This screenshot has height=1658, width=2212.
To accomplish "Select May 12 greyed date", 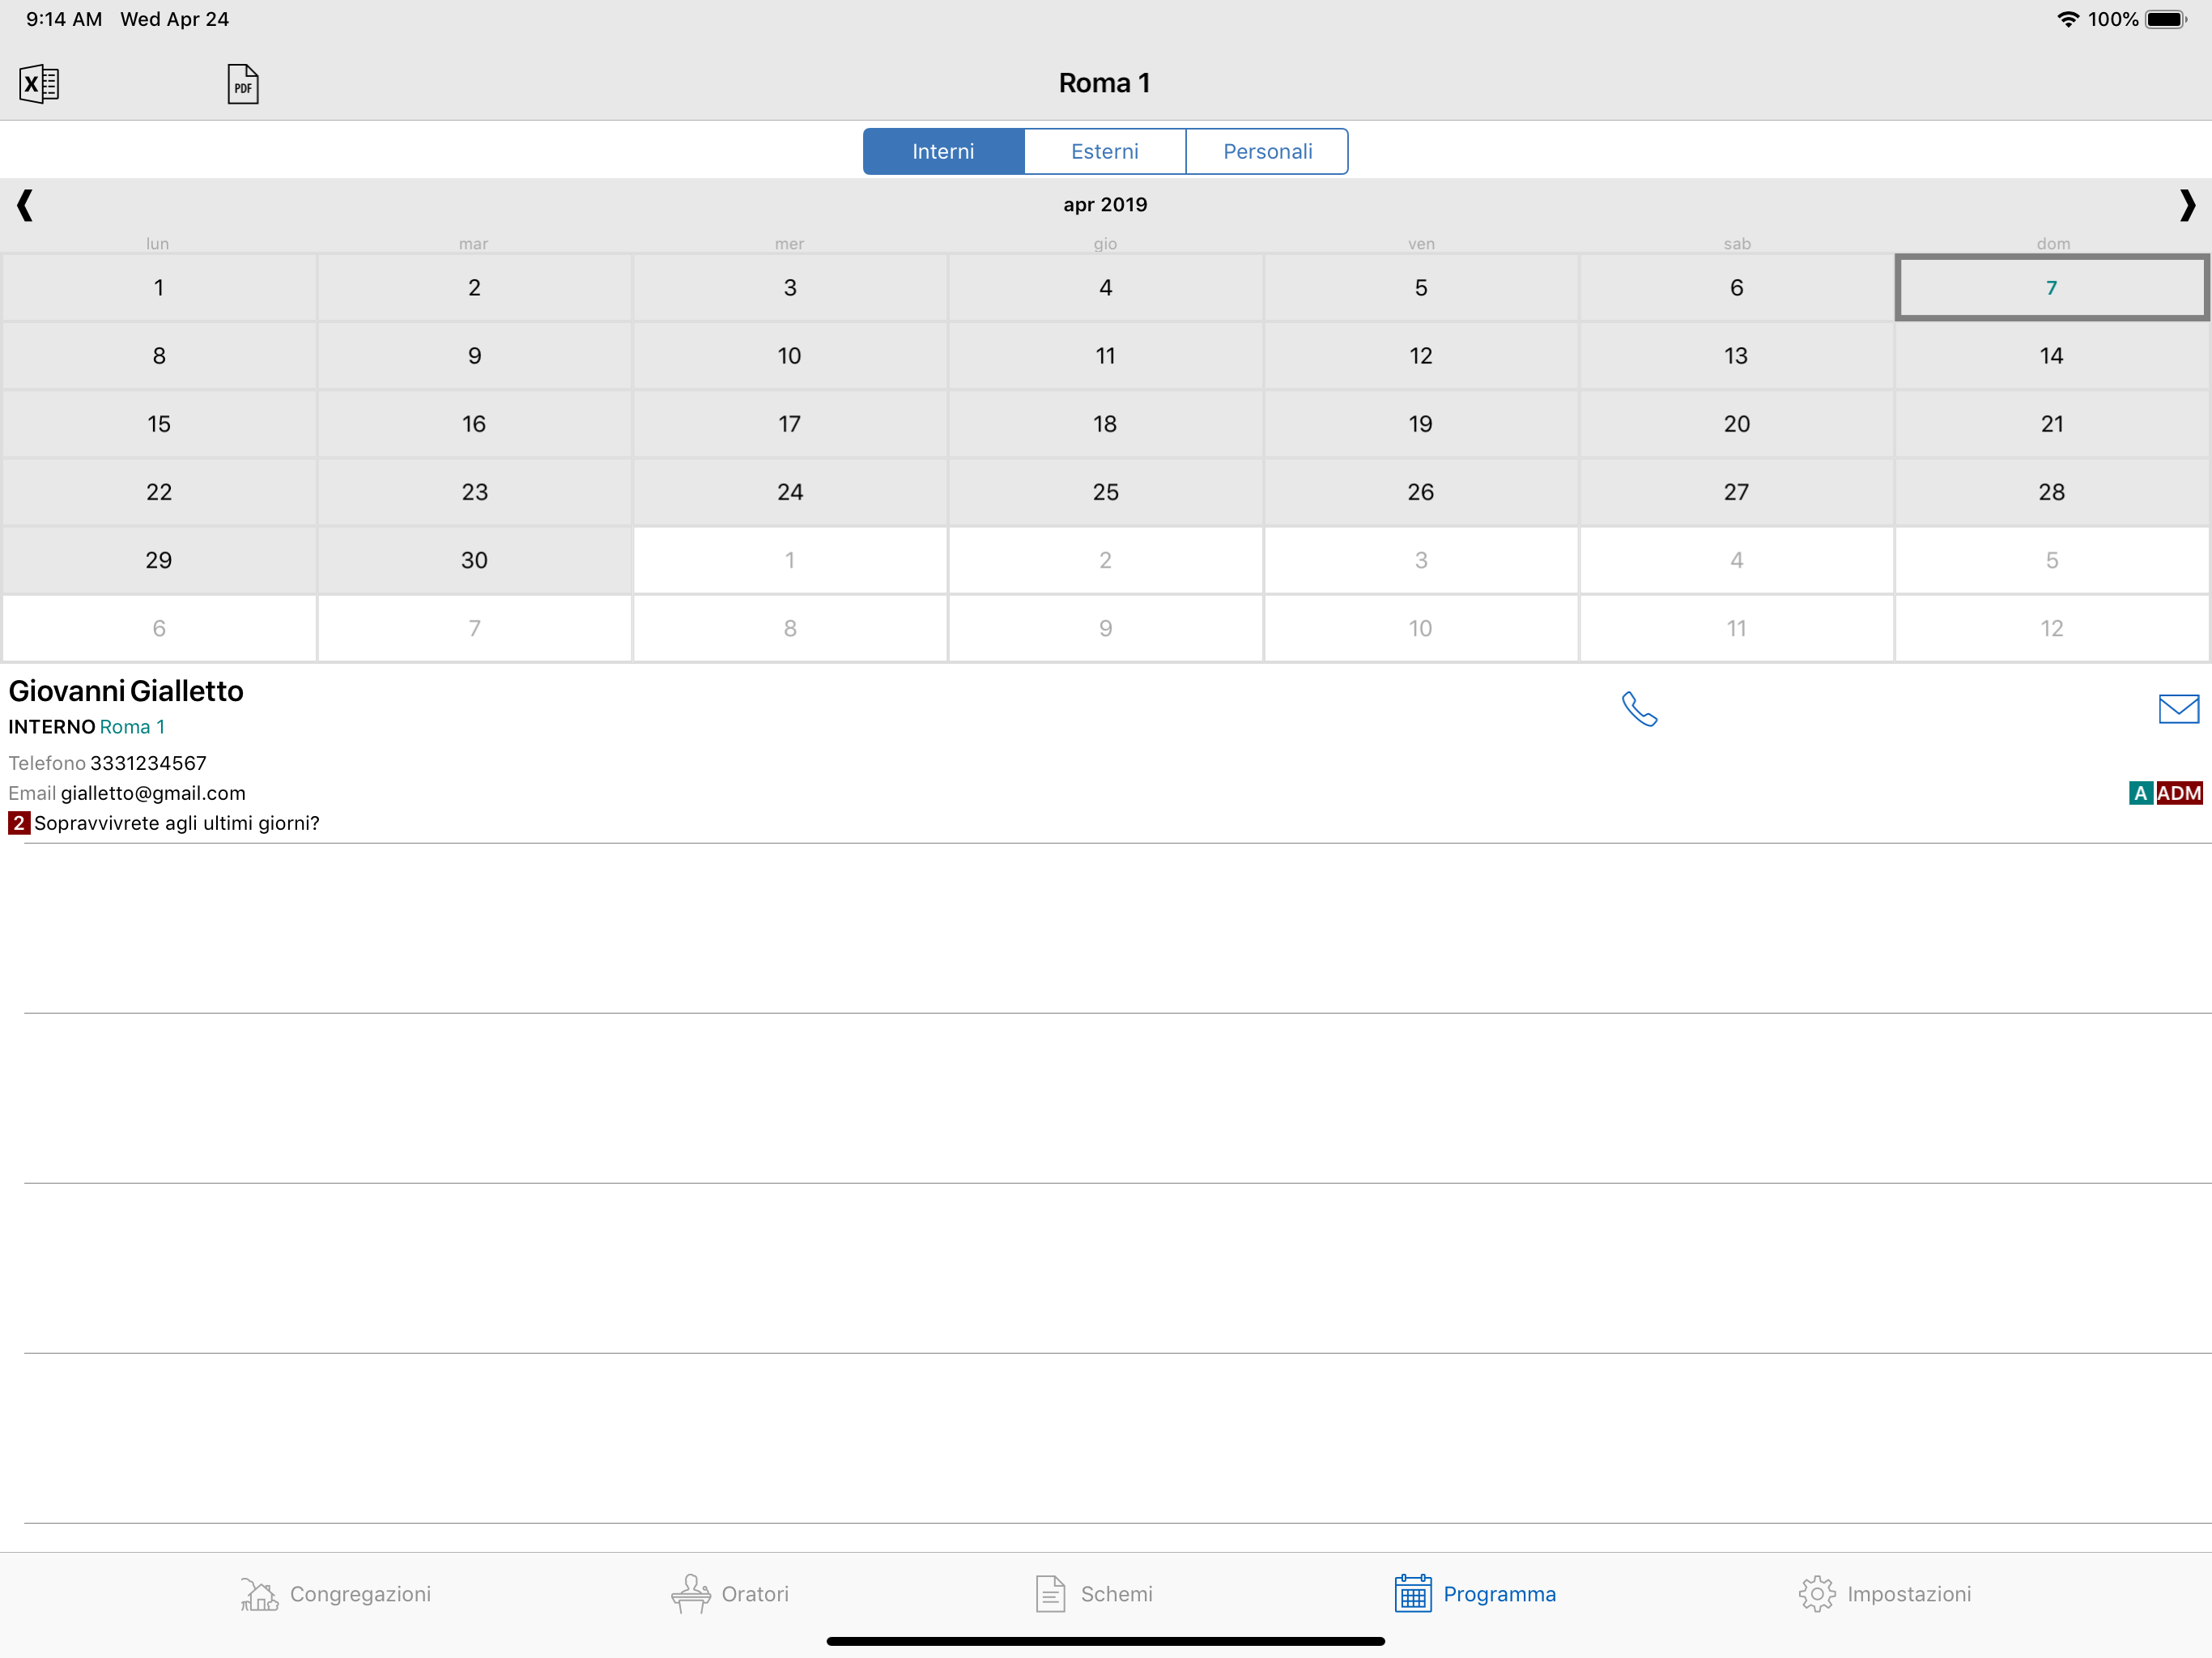I will (2052, 628).
